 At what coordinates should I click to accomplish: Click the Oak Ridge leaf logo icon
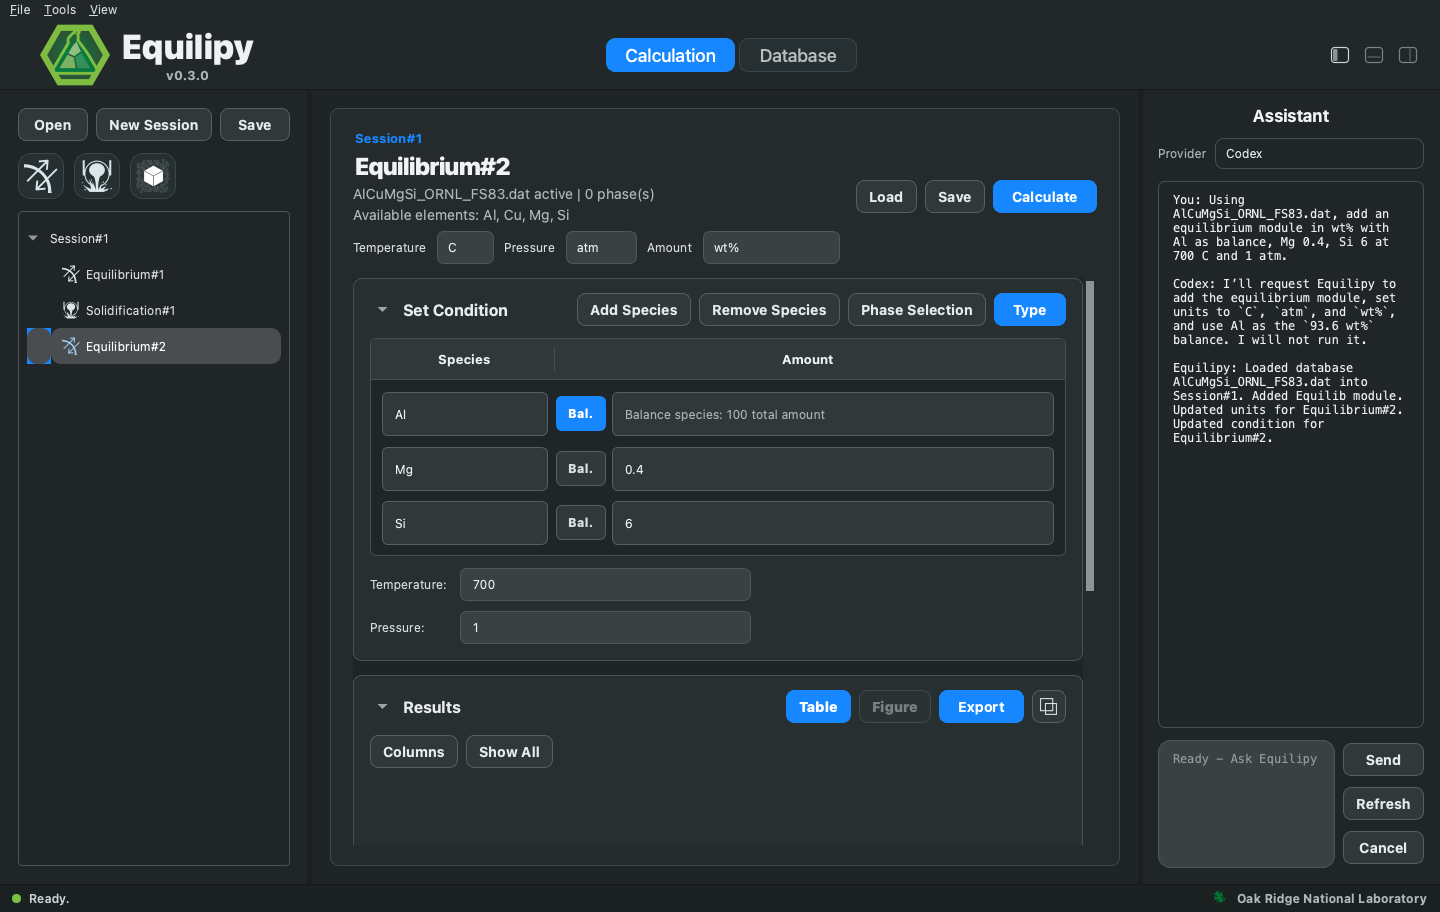click(x=1219, y=897)
